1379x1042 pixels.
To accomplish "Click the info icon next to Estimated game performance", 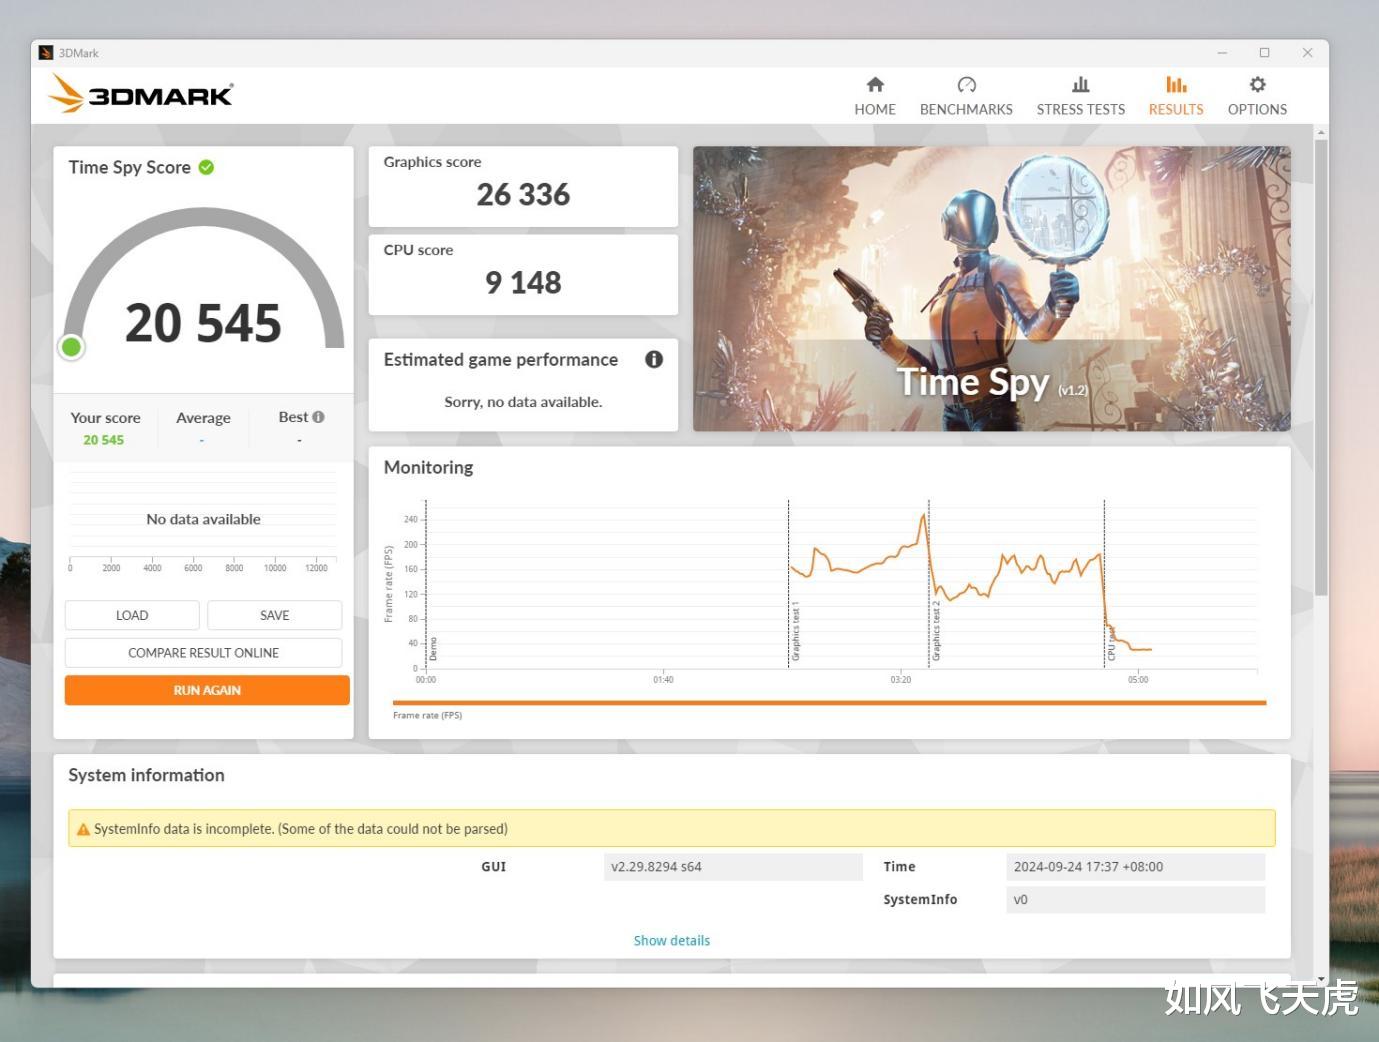I will 654,359.
